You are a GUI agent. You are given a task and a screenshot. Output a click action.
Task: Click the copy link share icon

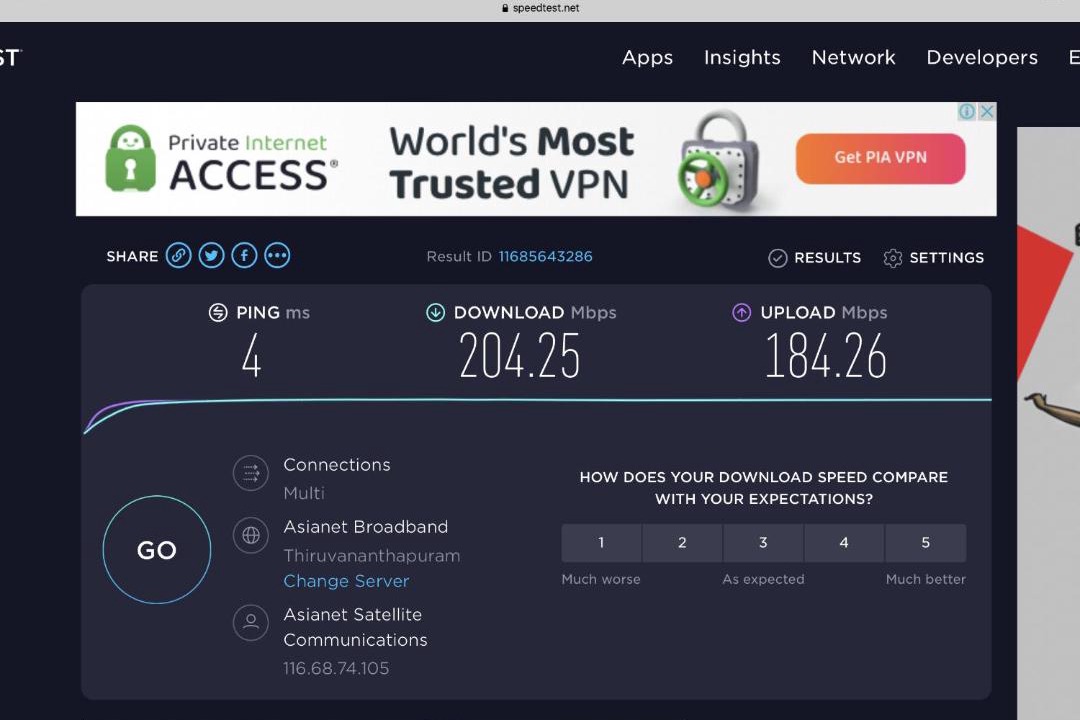point(178,256)
